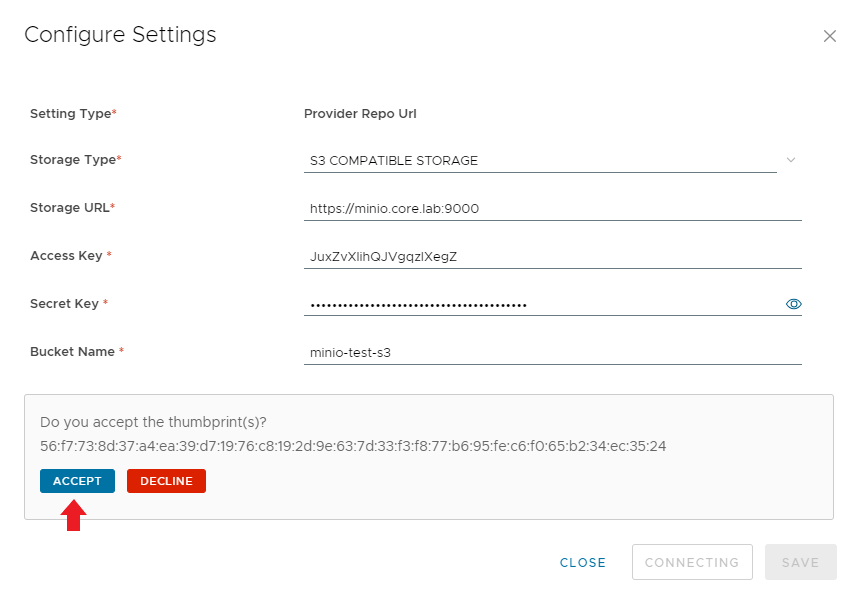Click the CLOSE link at the bottom
The height and width of the screenshot is (599, 852).
tap(582, 563)
